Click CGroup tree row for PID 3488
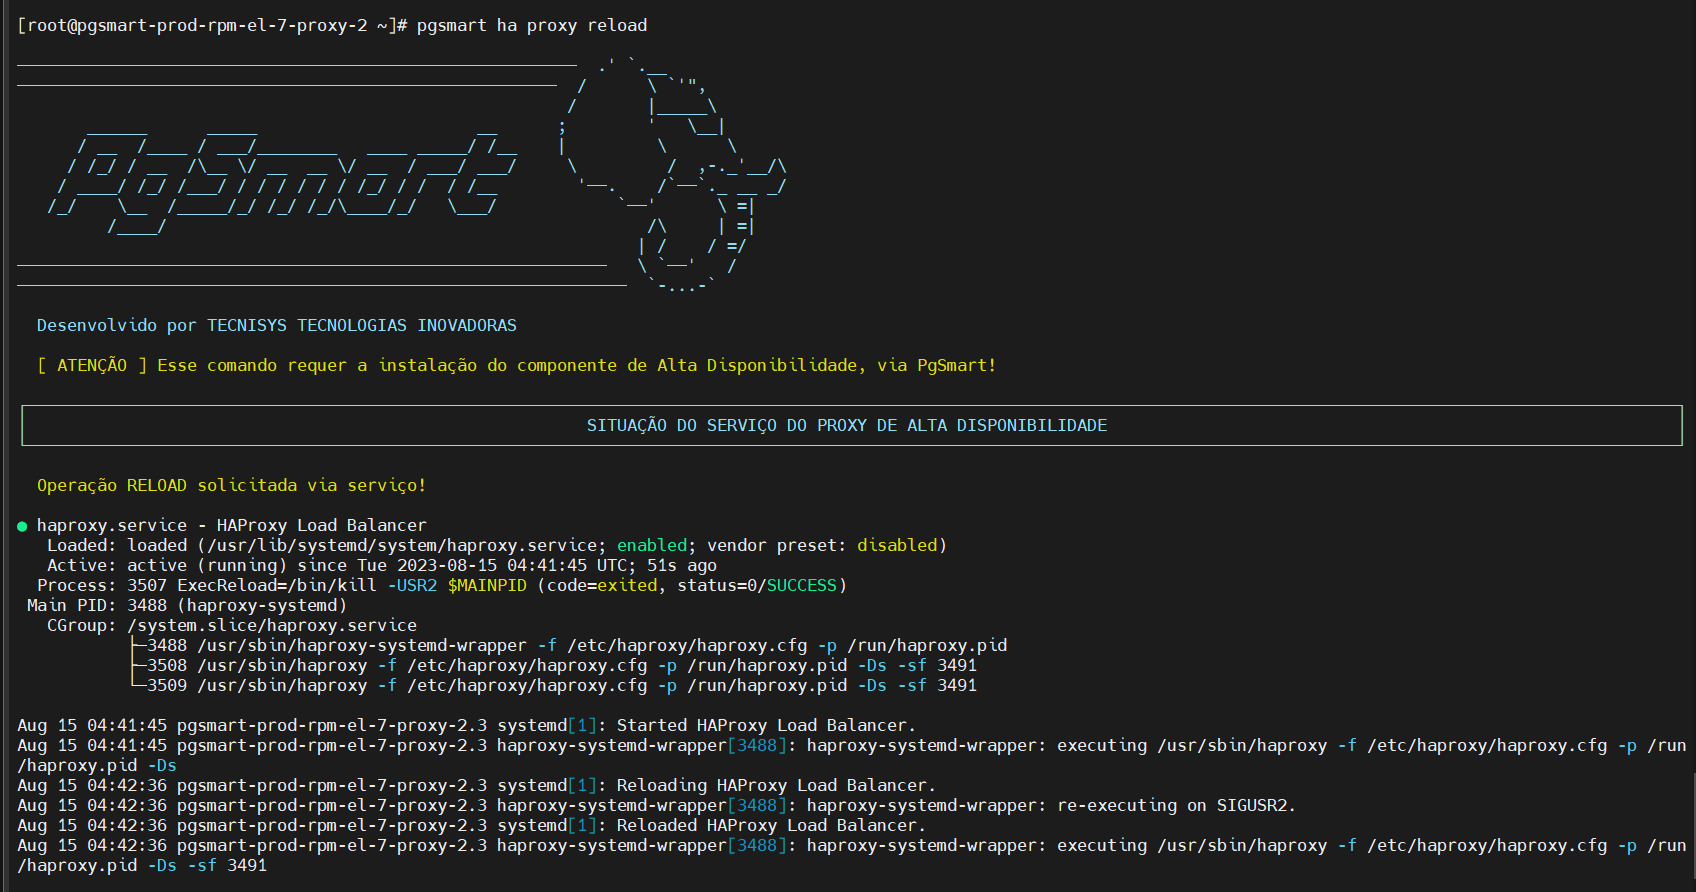The height and width of the screenshot is (892, 1696). tap(568, 645)
